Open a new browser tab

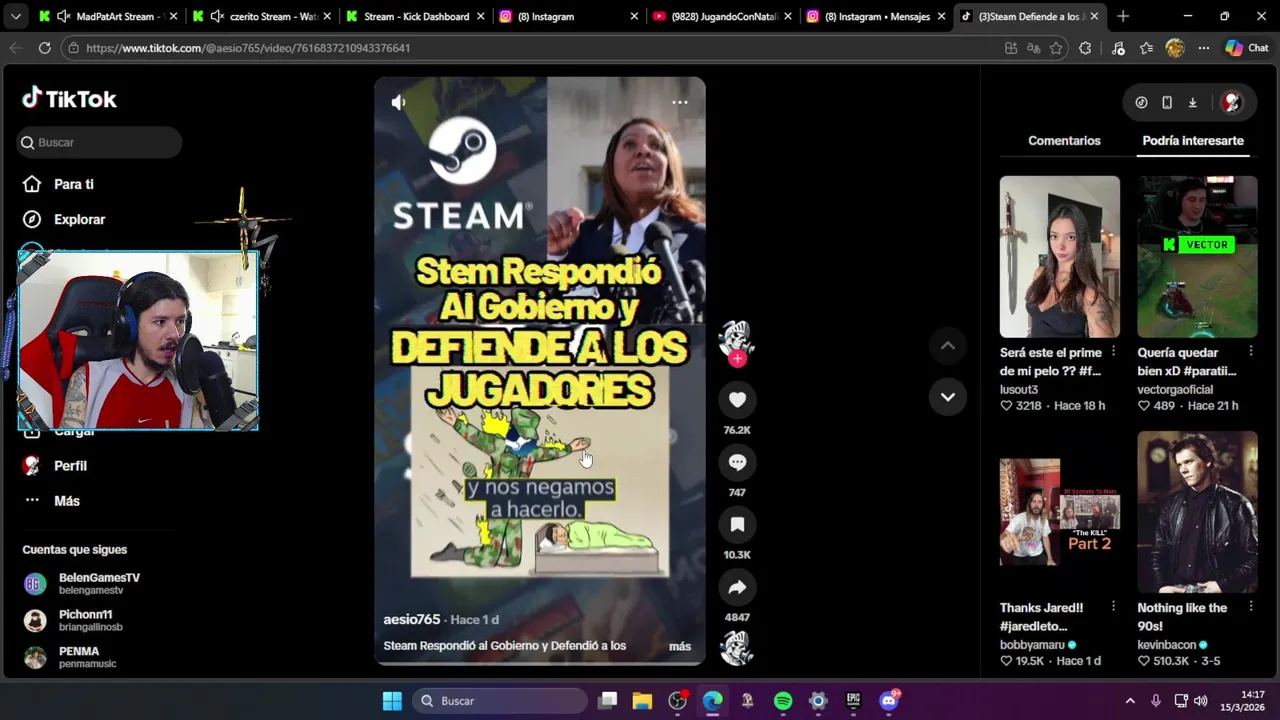(x=1123, y=16)
